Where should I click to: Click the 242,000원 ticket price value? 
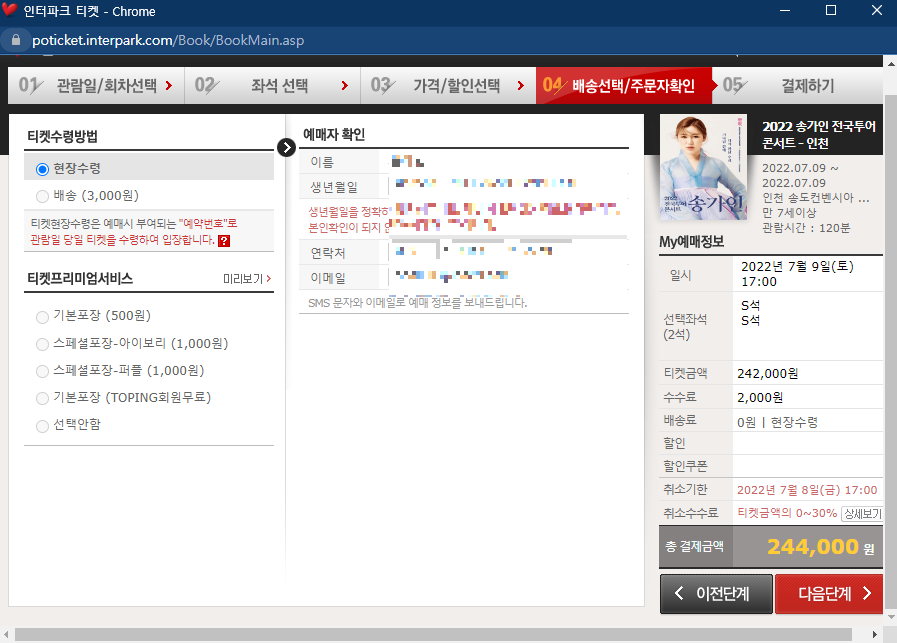[768, 374]
